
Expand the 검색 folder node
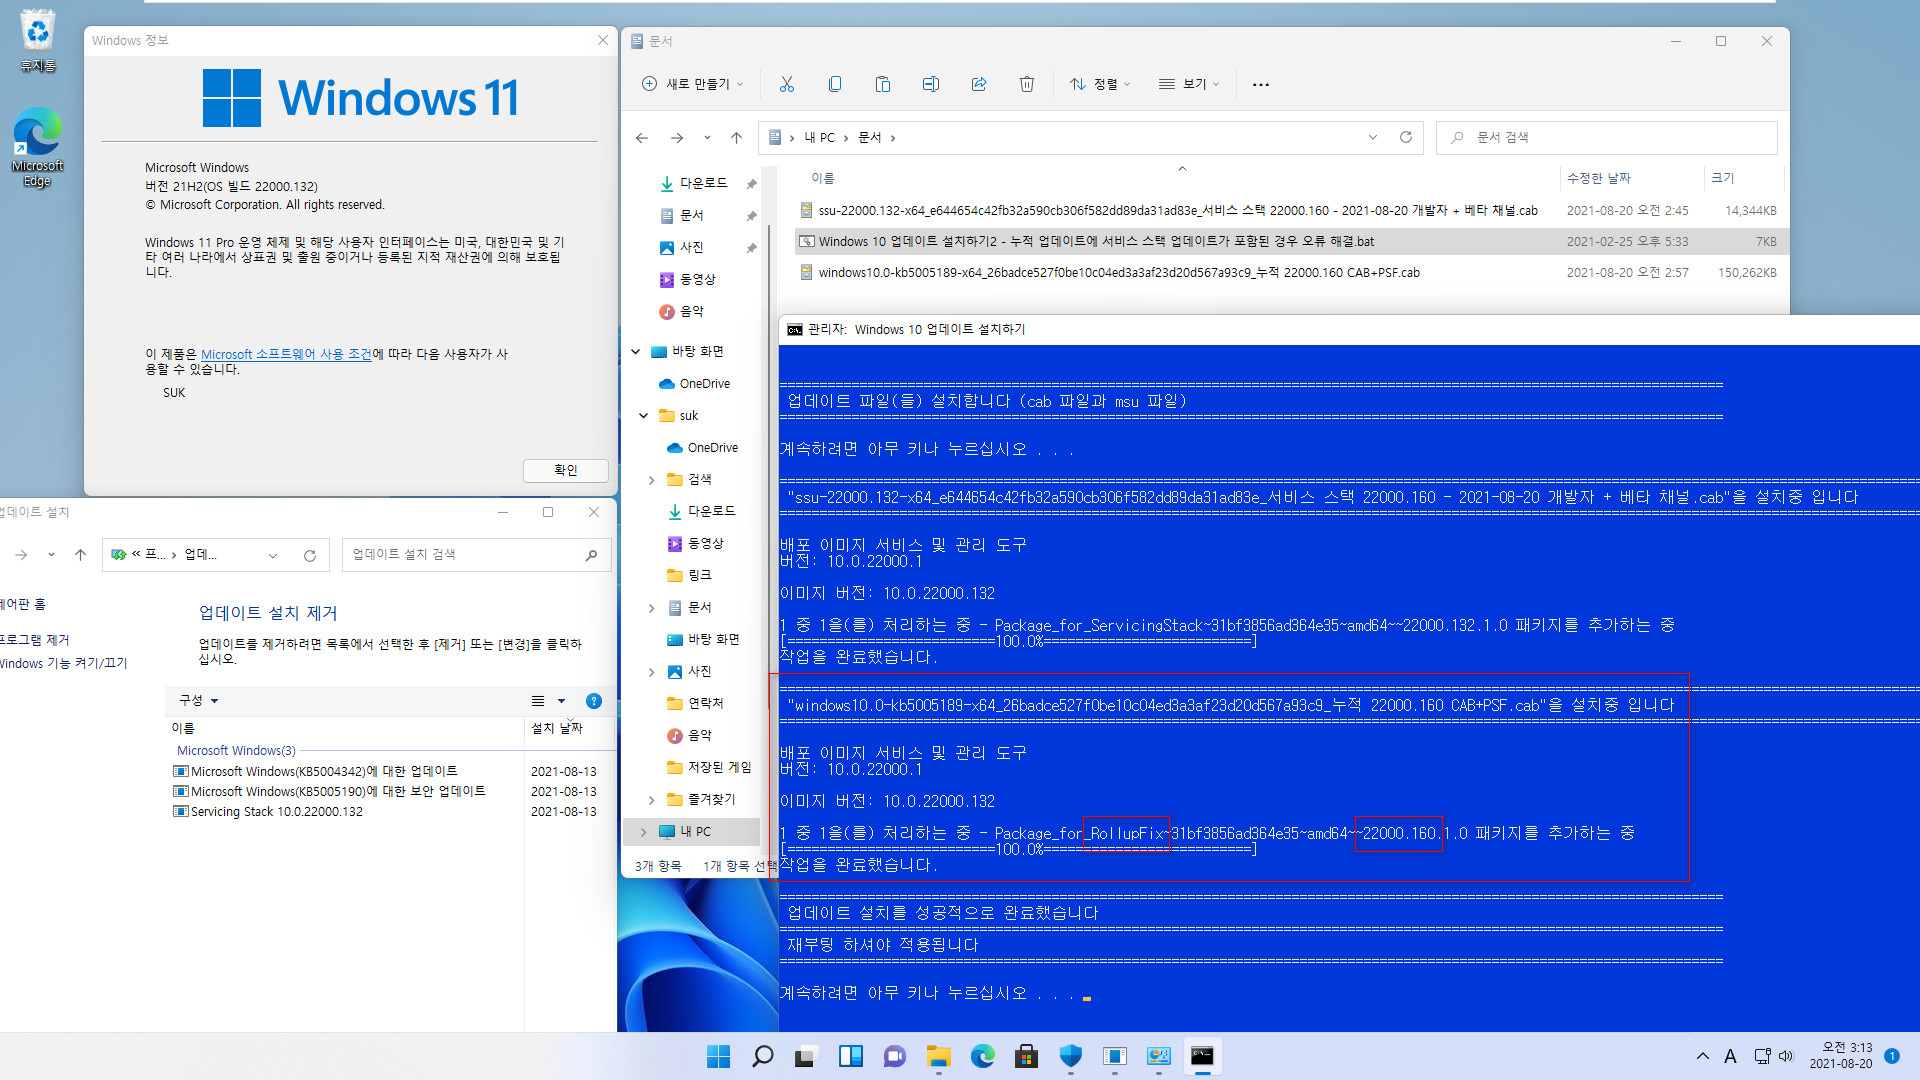[x=652, y=480]
